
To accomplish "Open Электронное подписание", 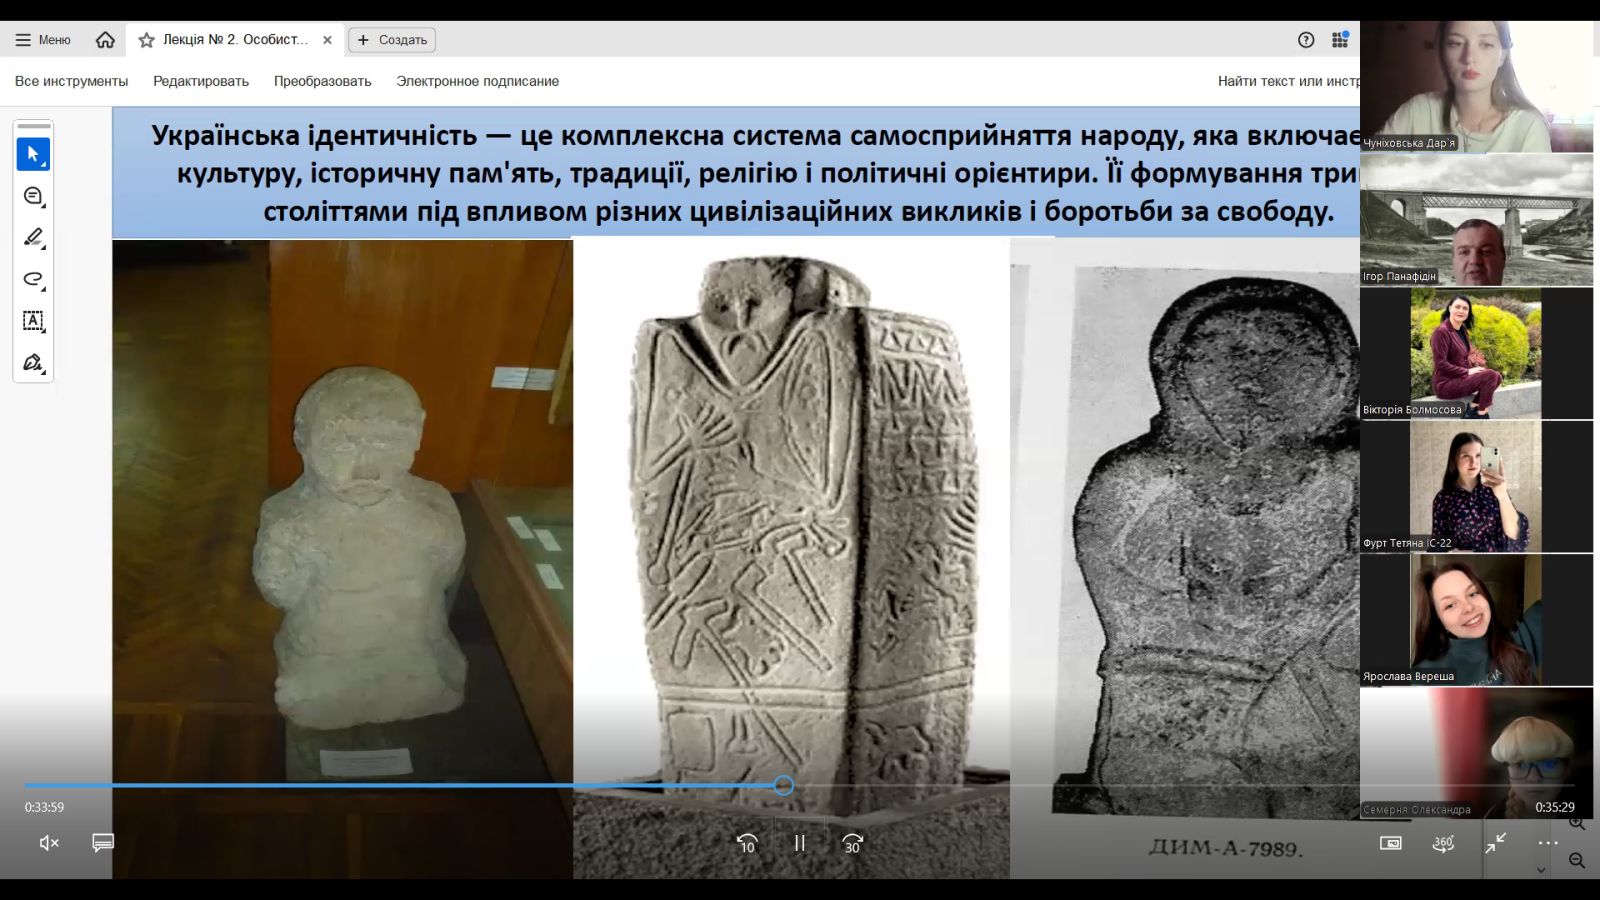I will pyautogui.click(x=479, y=81).
